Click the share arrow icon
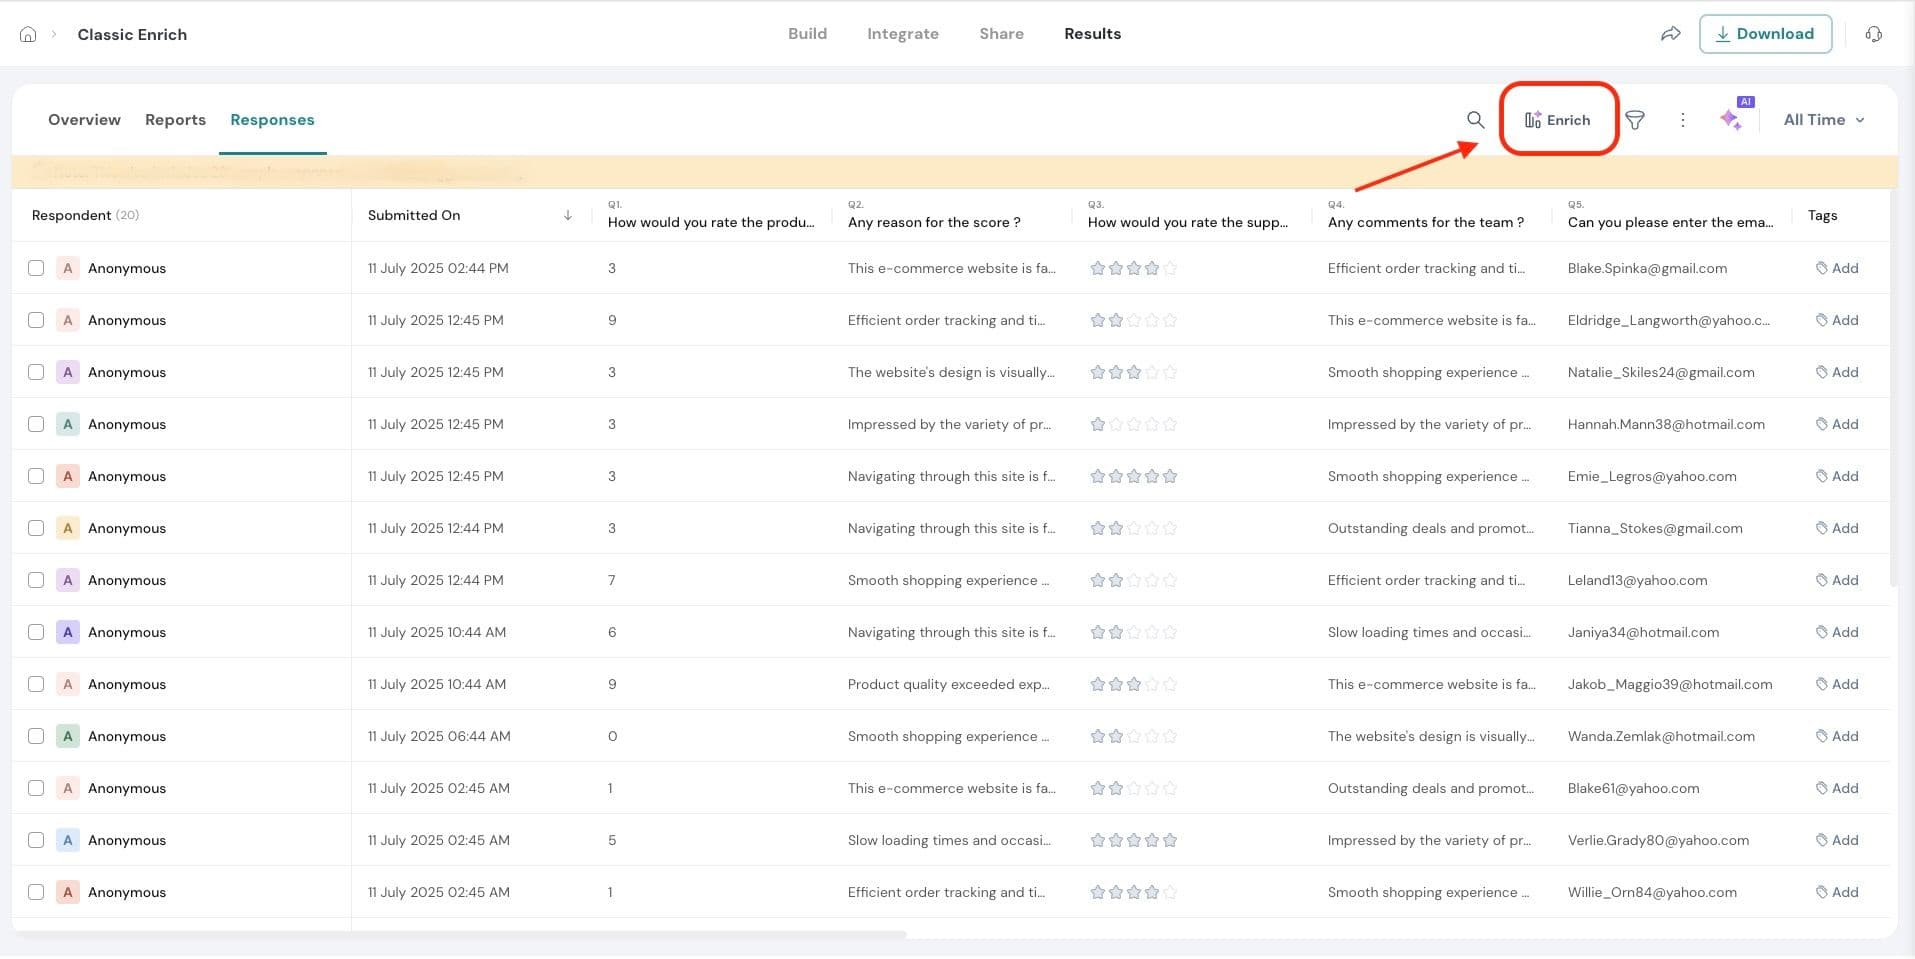The width and height of the screenshot is (1915, 959). (x=1670, y=34)
